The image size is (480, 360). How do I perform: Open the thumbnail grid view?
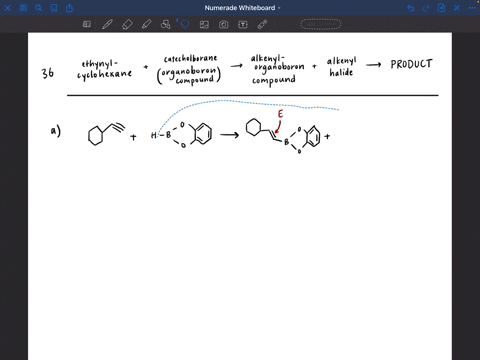click(23, 8)
